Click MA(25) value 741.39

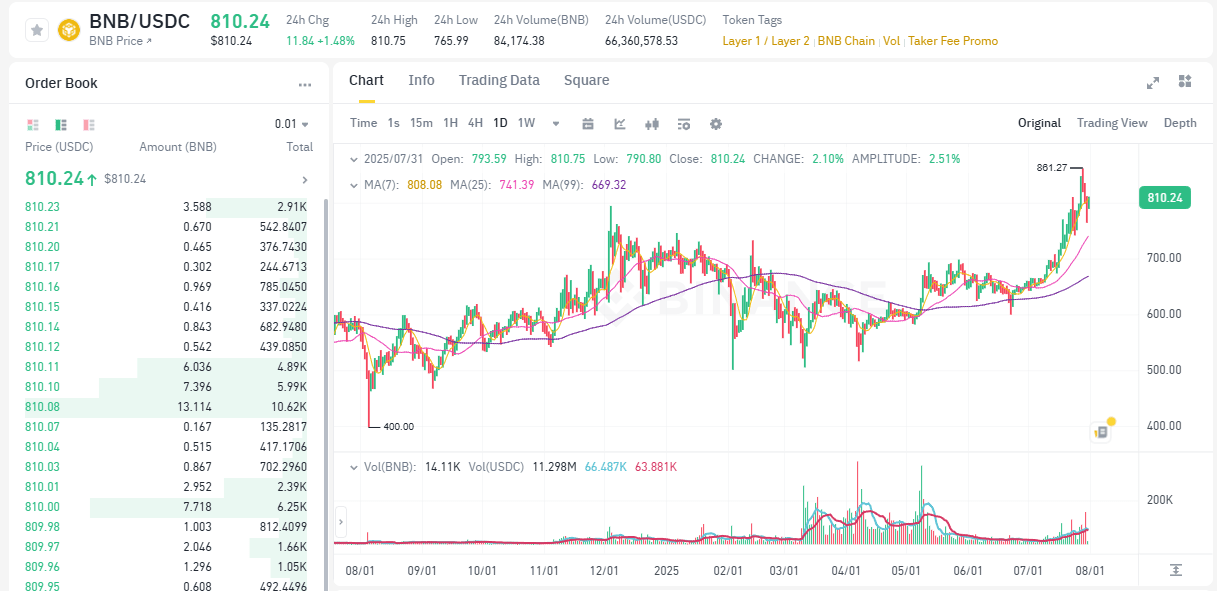(x=514, y=185)
